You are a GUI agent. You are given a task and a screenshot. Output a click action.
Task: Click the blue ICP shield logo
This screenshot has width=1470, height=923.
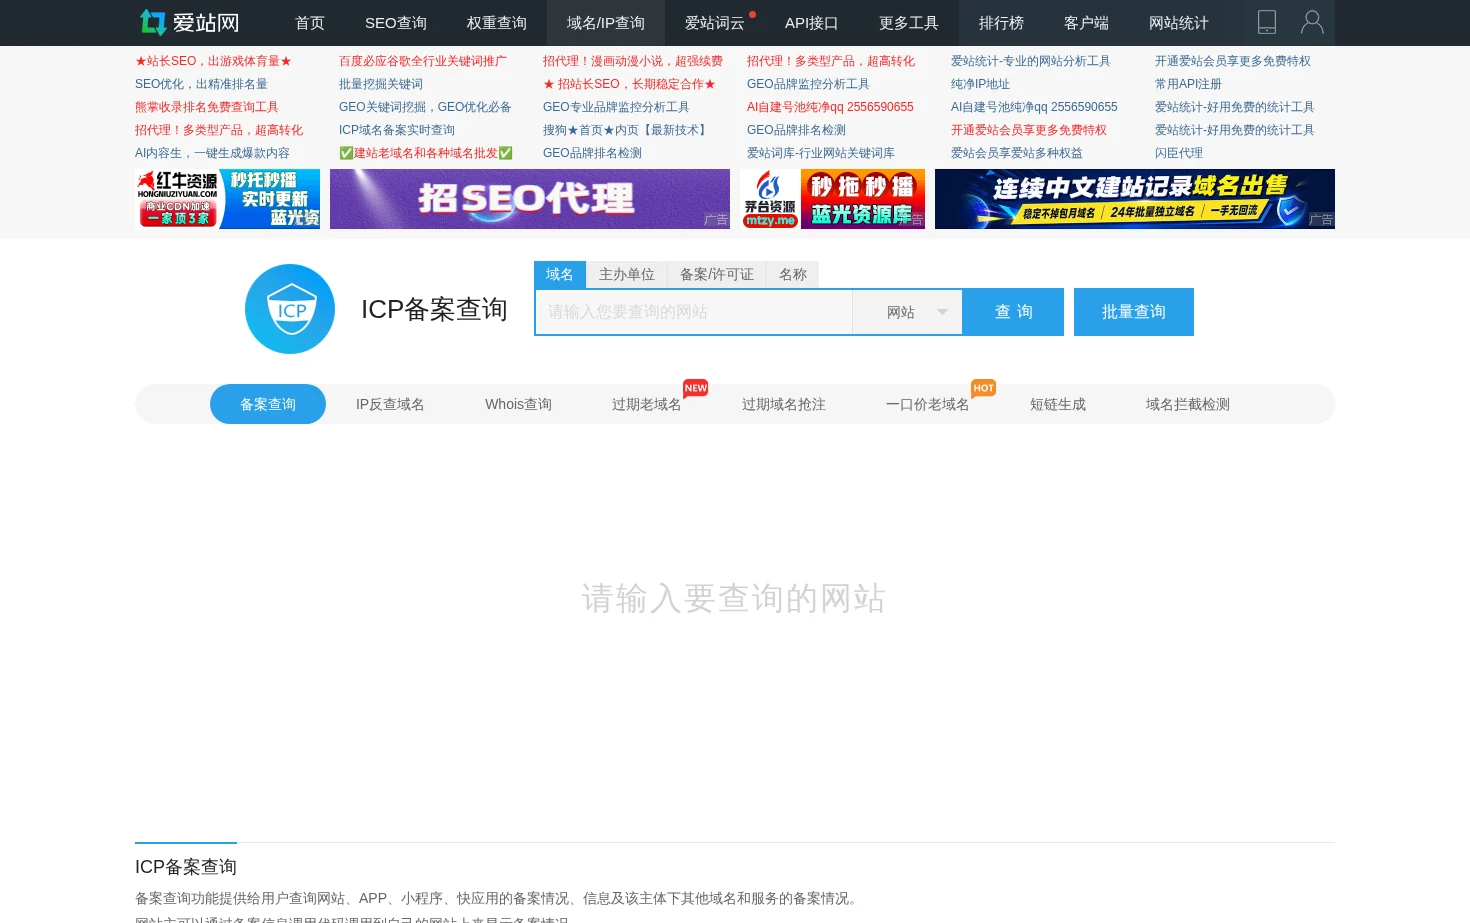290,309
